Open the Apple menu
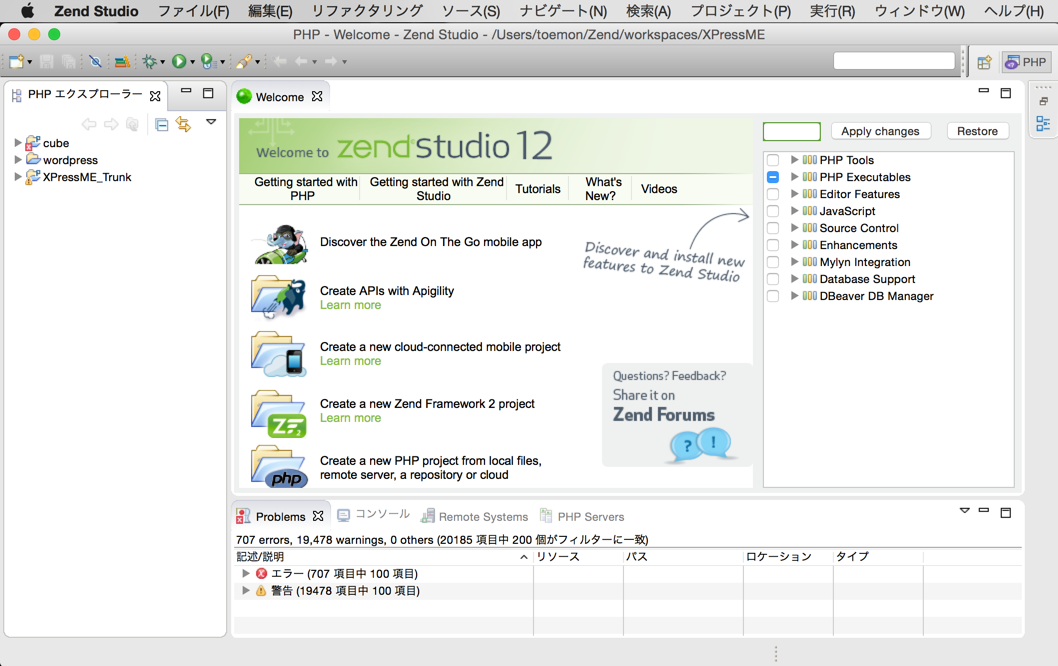1058x666 pixels. 28,11
